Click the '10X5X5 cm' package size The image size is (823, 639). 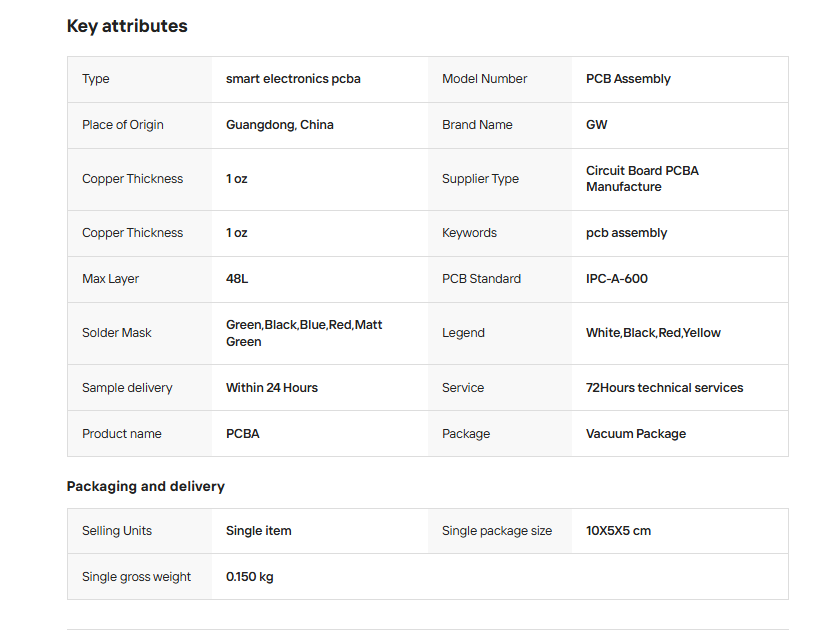click(618, 531)
